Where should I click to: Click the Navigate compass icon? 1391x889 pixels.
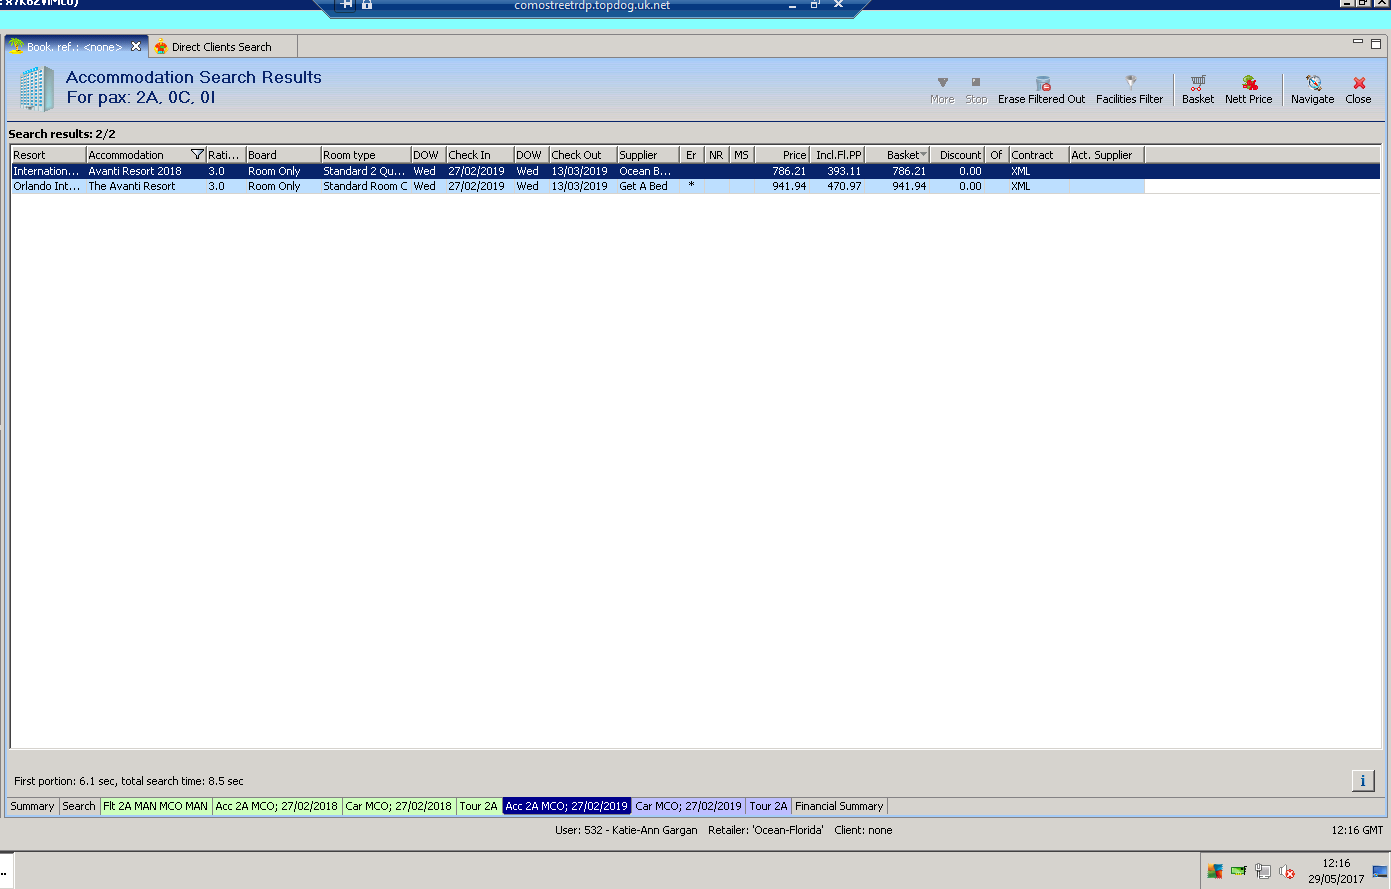click(x=1313, y=83)
